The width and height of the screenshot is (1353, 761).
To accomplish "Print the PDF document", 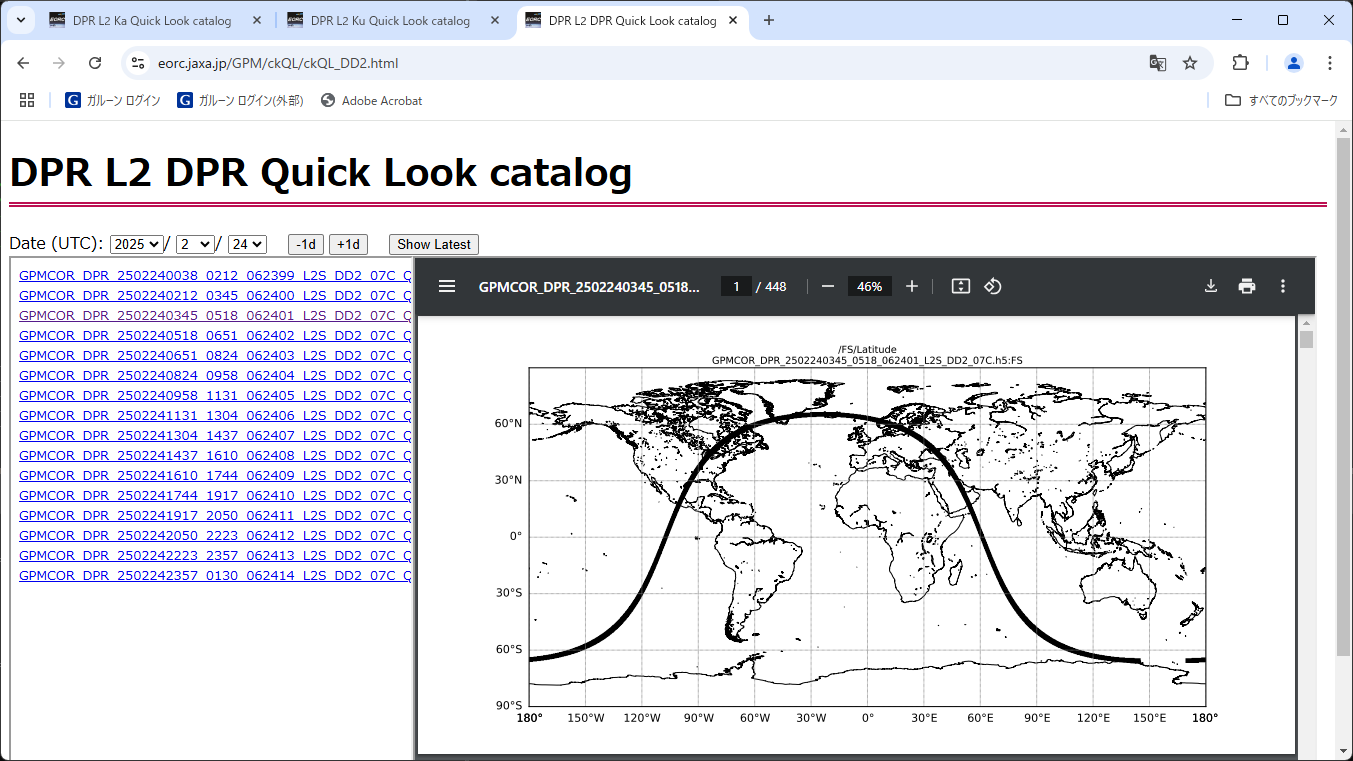I will pyautogui.click(x=1247, y=286).
